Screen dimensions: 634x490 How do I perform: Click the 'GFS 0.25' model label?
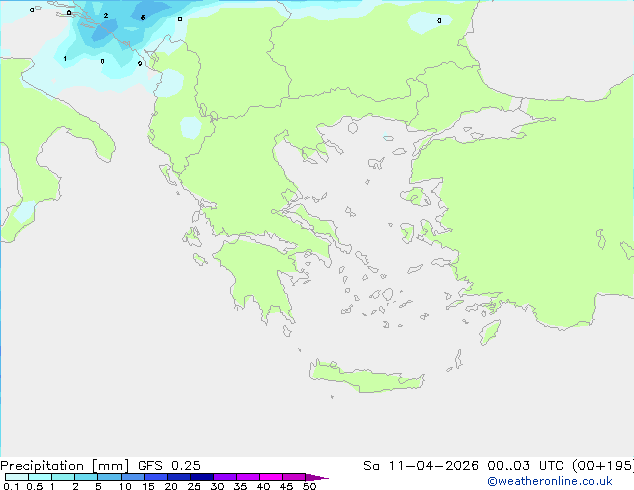click(x=169, y=466)
